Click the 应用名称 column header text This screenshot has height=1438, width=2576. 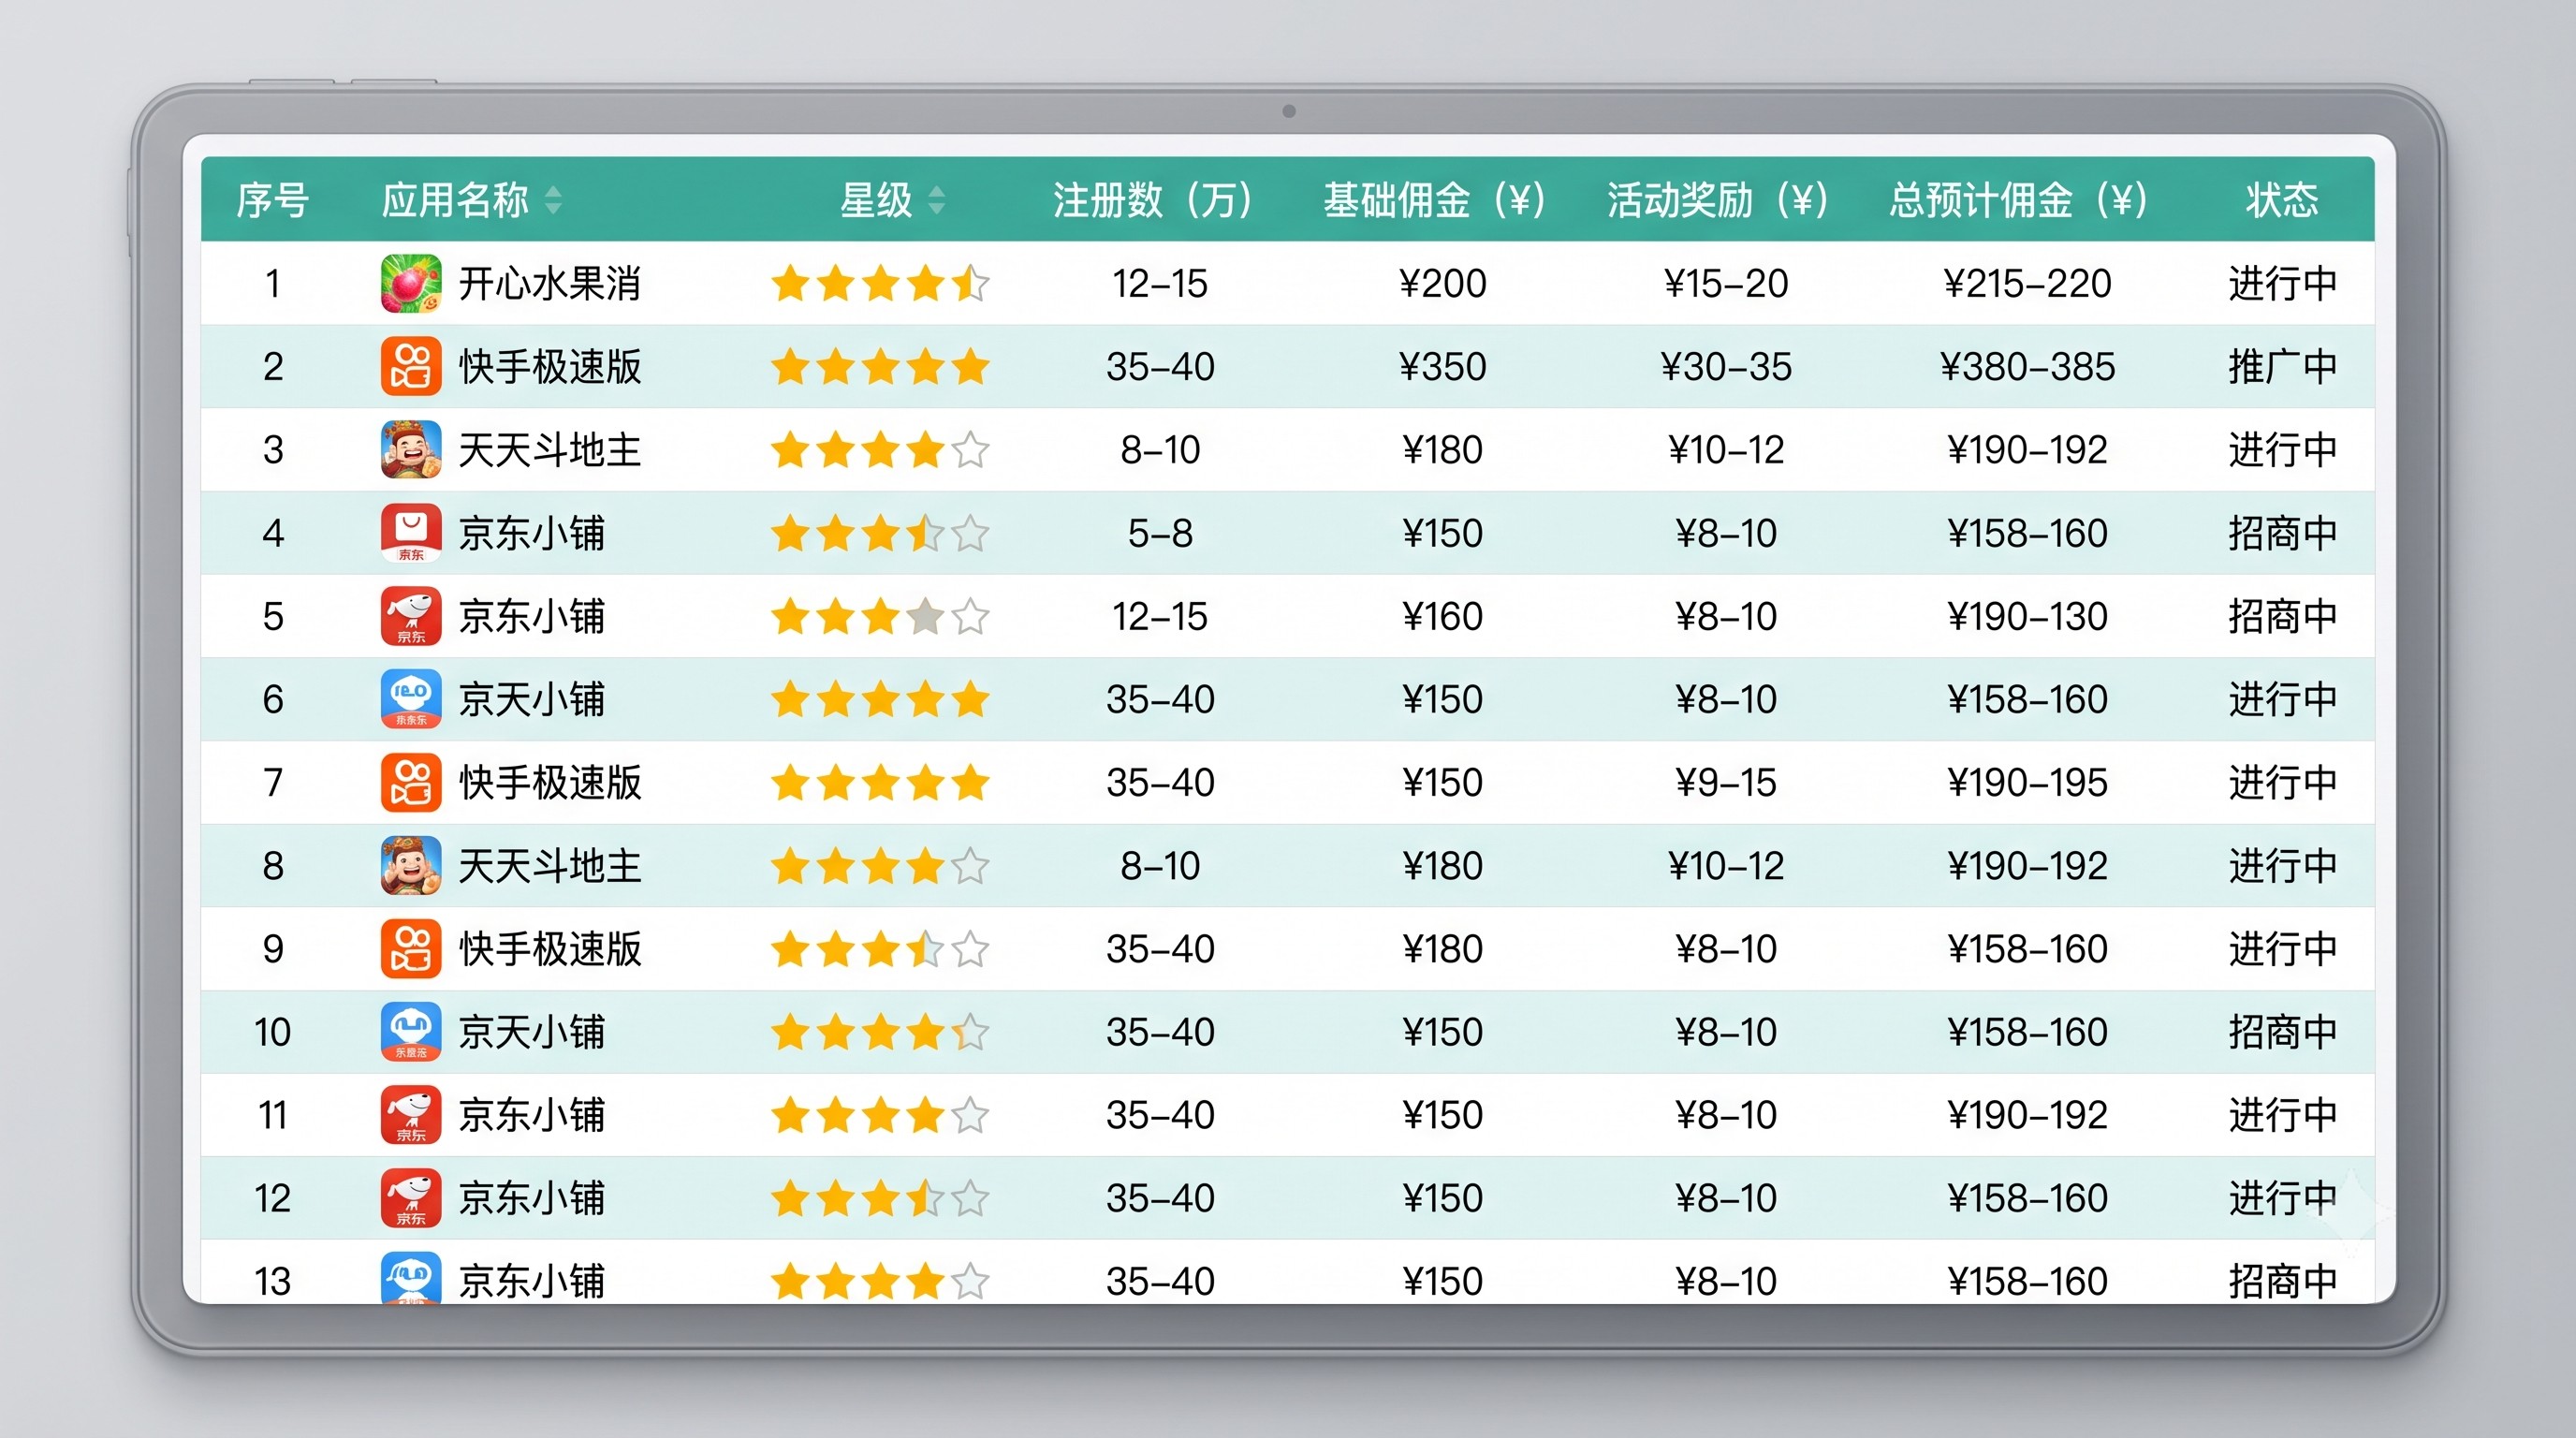point(455,200)
